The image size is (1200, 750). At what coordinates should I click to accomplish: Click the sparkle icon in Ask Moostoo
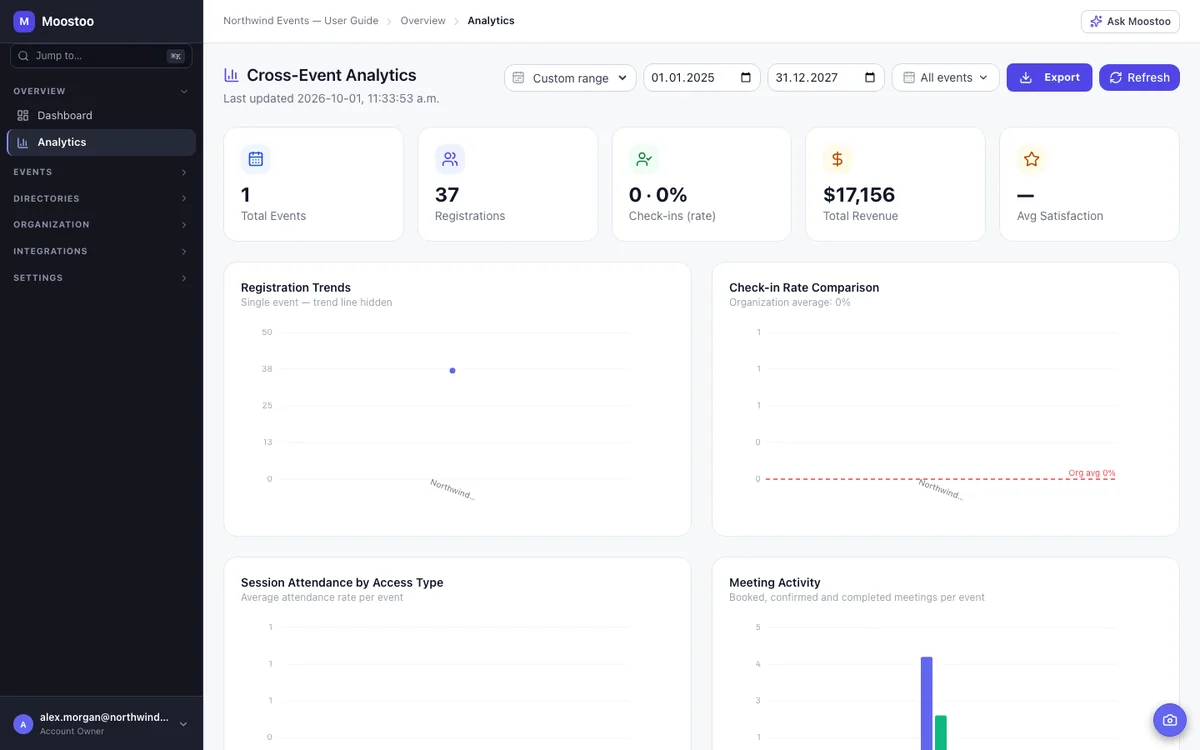[x=1096, y=21]
